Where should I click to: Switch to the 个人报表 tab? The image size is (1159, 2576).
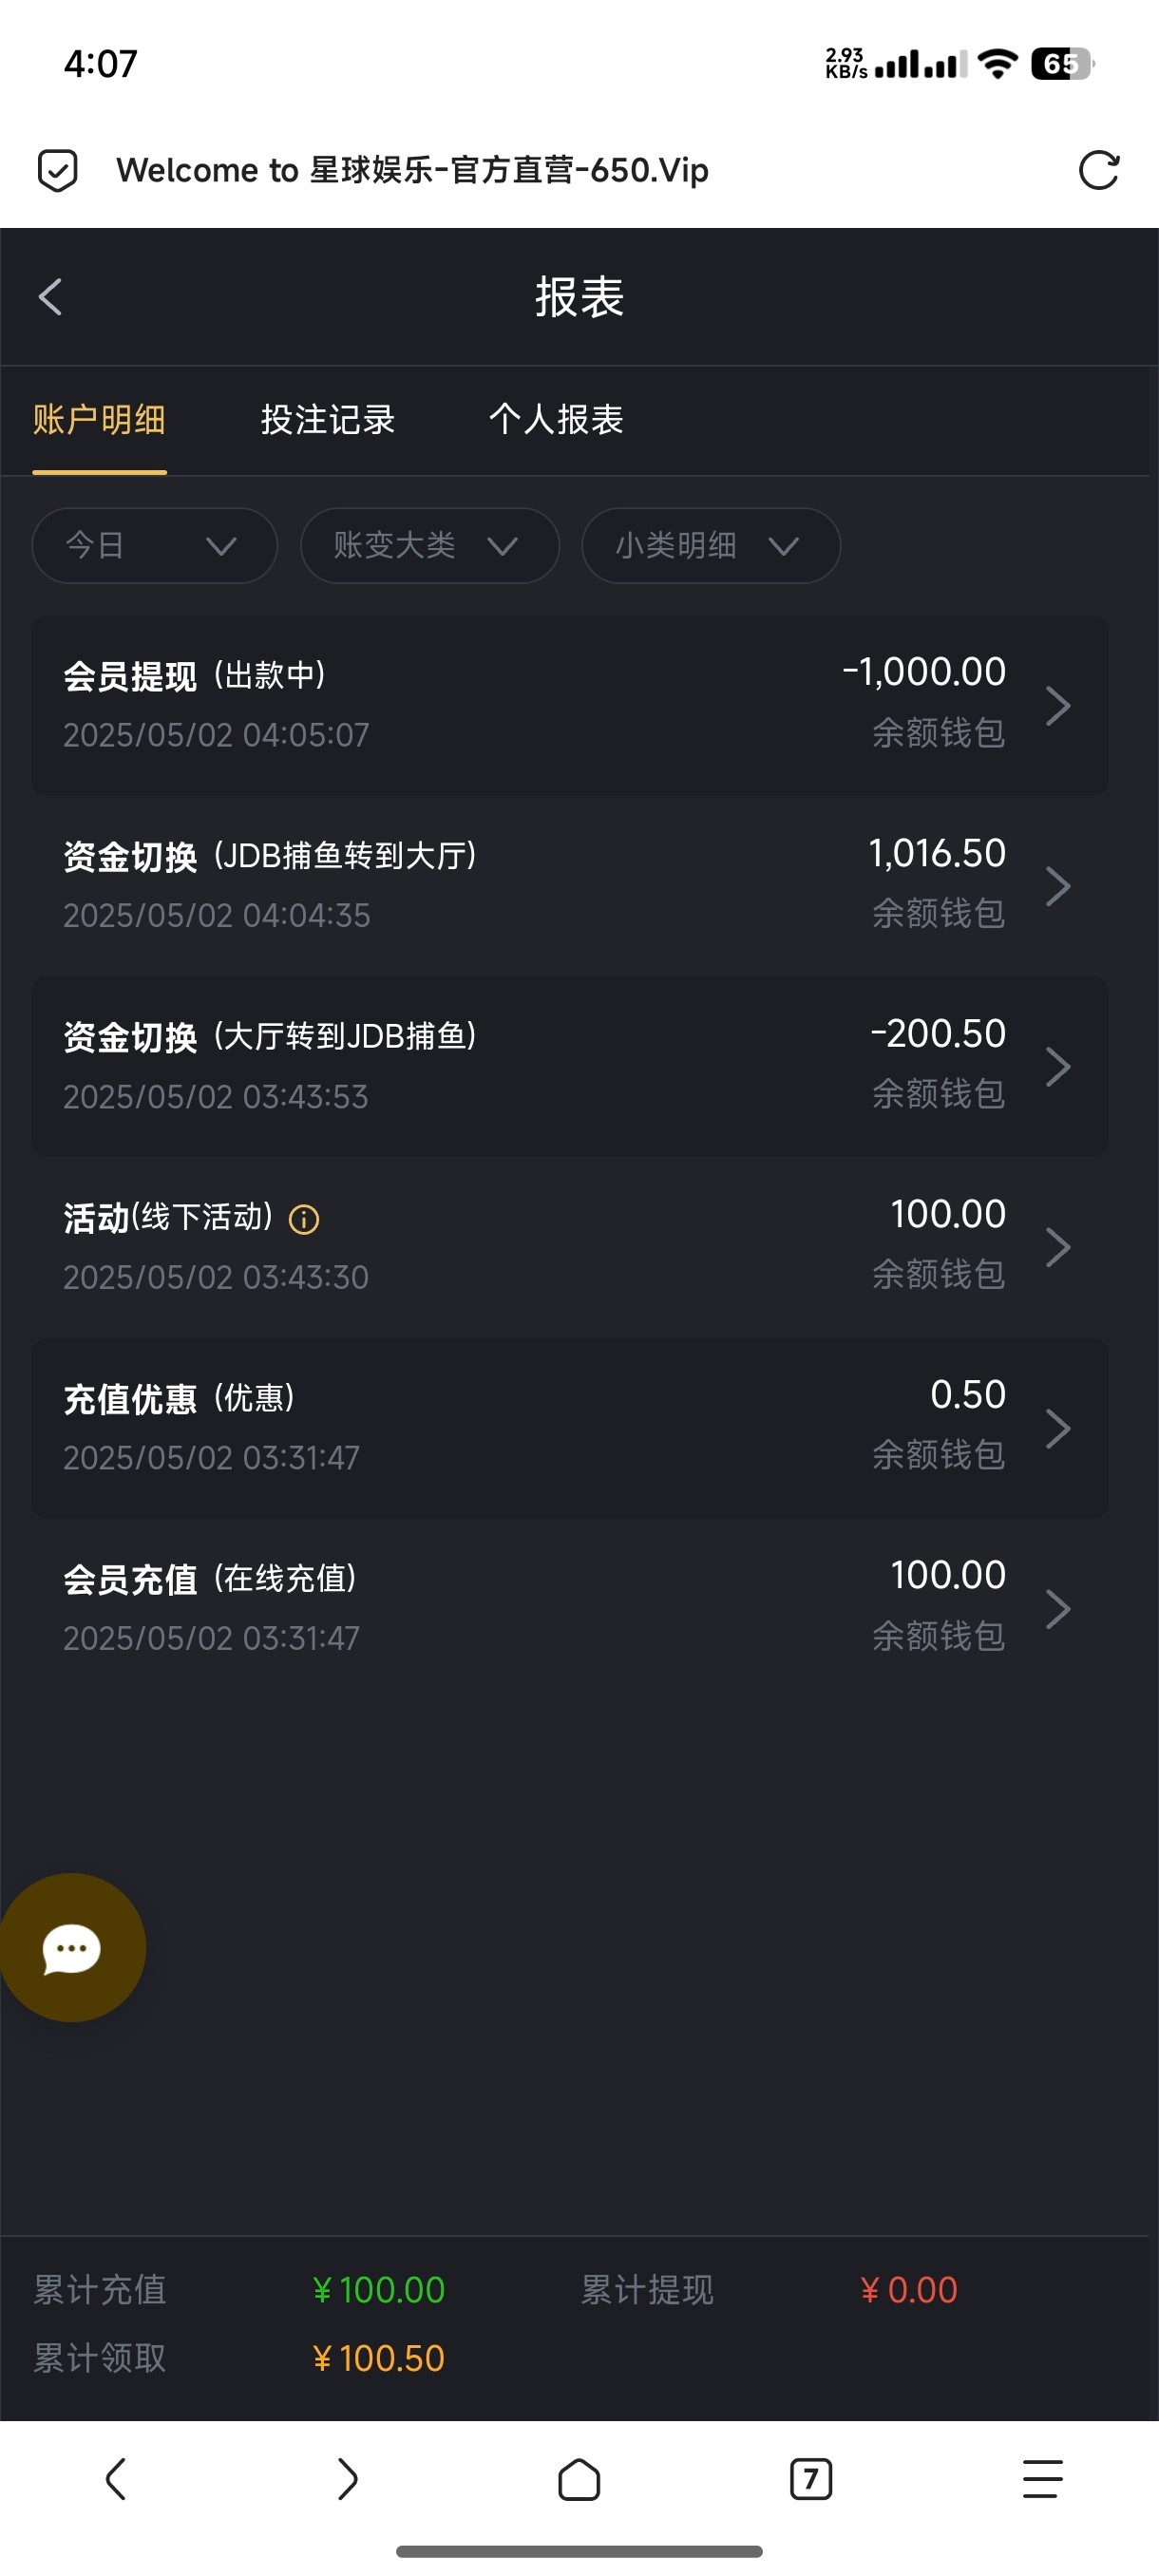(x=556, y=420)
